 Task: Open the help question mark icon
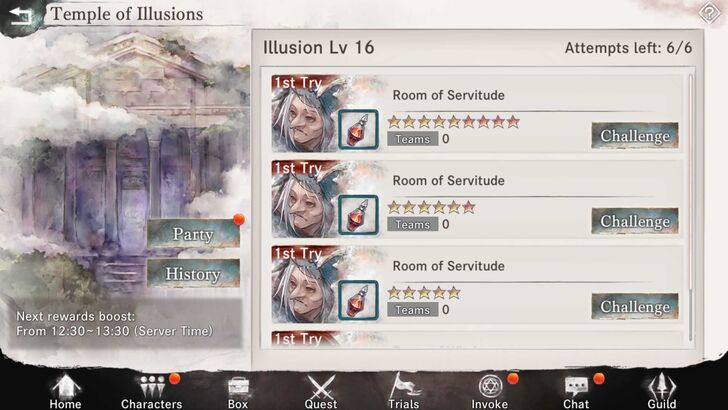click(709, 13)
